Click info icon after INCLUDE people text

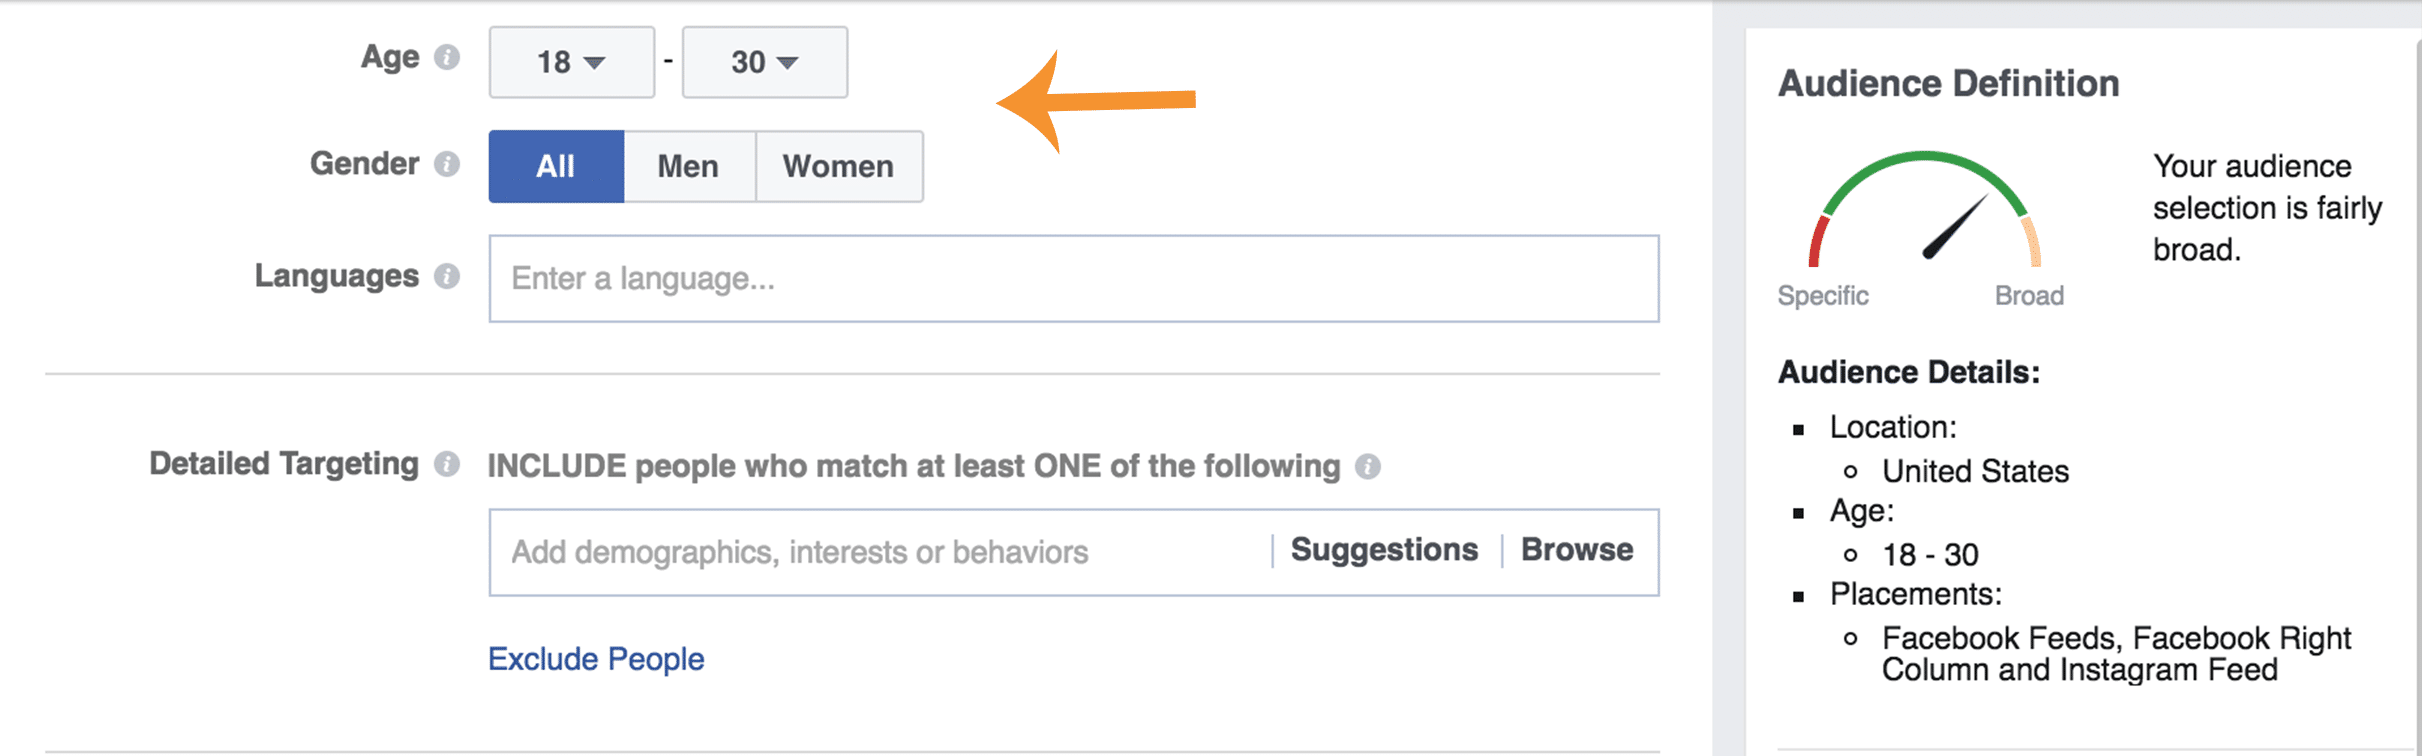click(1368, 467)
